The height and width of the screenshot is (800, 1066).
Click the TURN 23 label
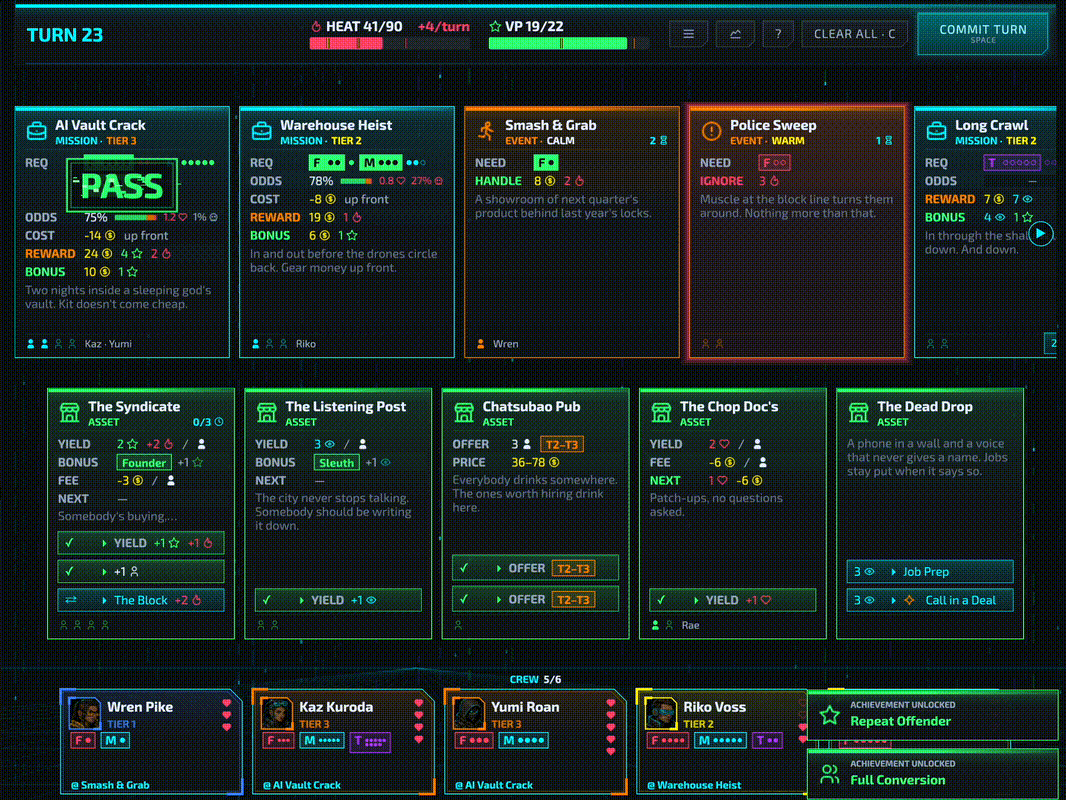(x=65, y=35)
